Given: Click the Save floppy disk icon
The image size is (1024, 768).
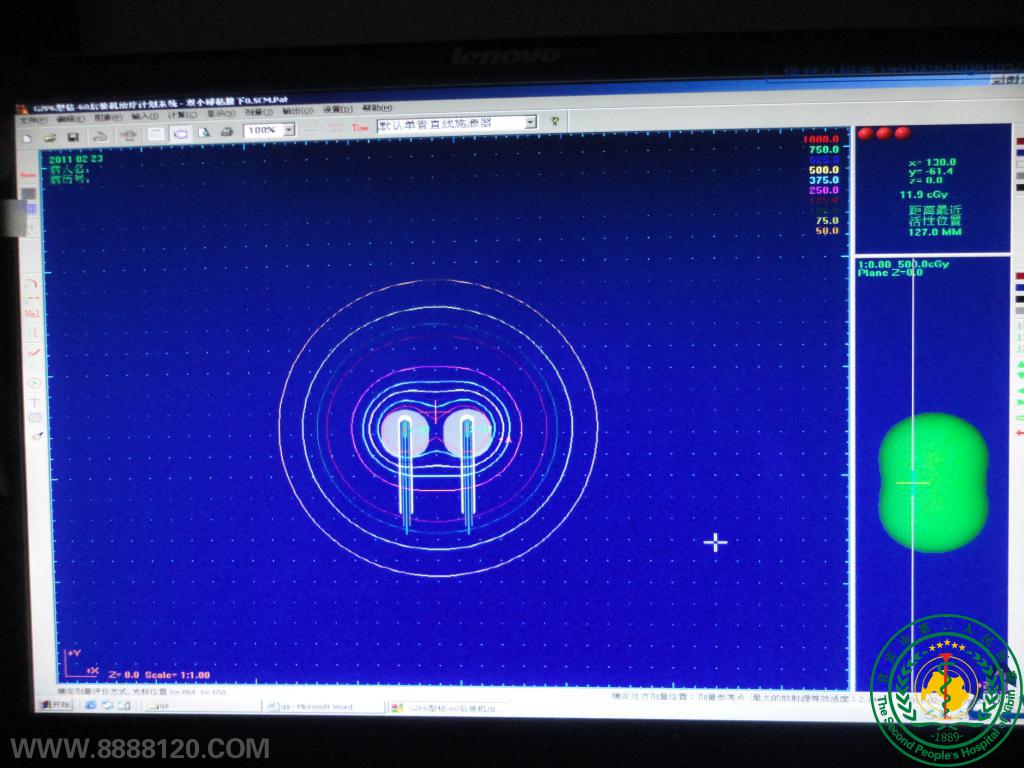Looking at the screenshot, I should pos(73,135).
